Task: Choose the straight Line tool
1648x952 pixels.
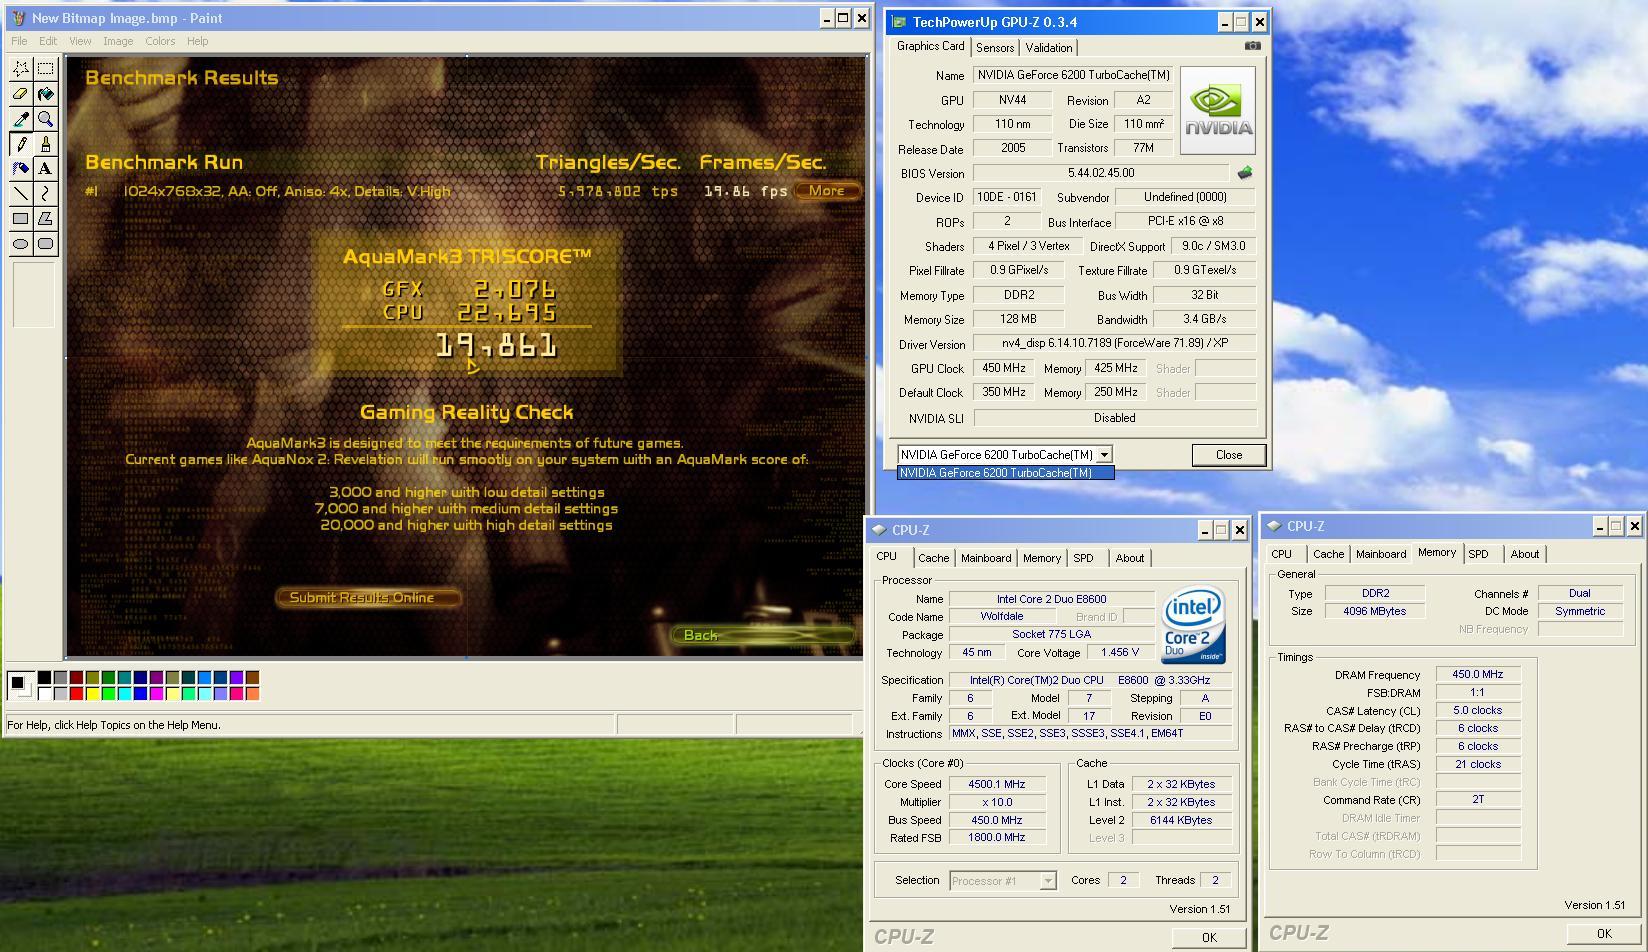Action: point(21,194)
